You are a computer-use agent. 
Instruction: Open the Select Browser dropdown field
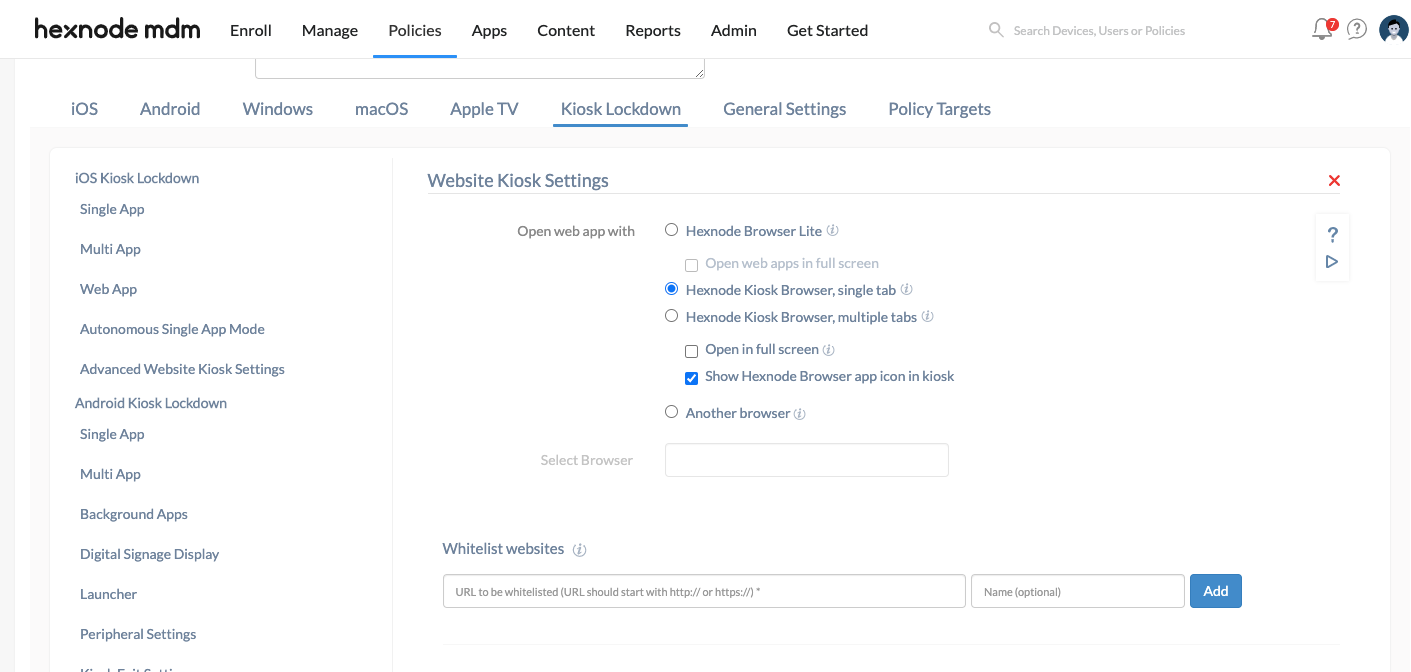[x=807, y=460]
